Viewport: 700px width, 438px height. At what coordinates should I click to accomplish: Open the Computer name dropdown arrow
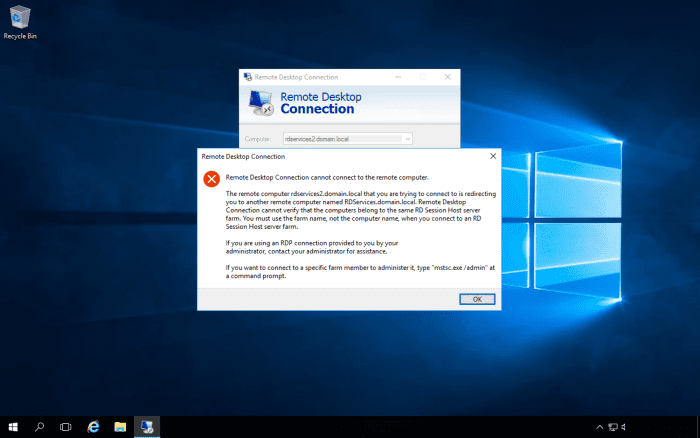tap(408, 139)
